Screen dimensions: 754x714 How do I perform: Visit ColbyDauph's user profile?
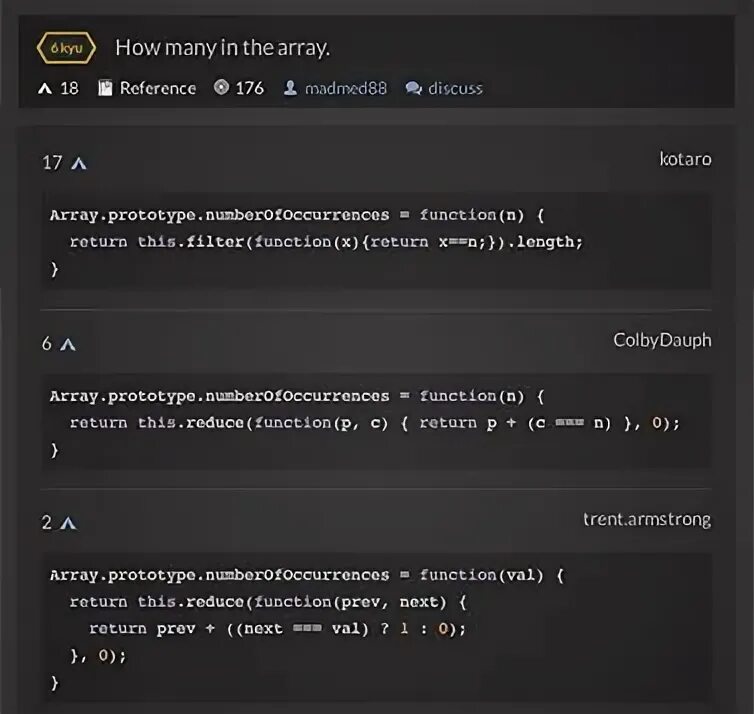[x=662, y=340]
